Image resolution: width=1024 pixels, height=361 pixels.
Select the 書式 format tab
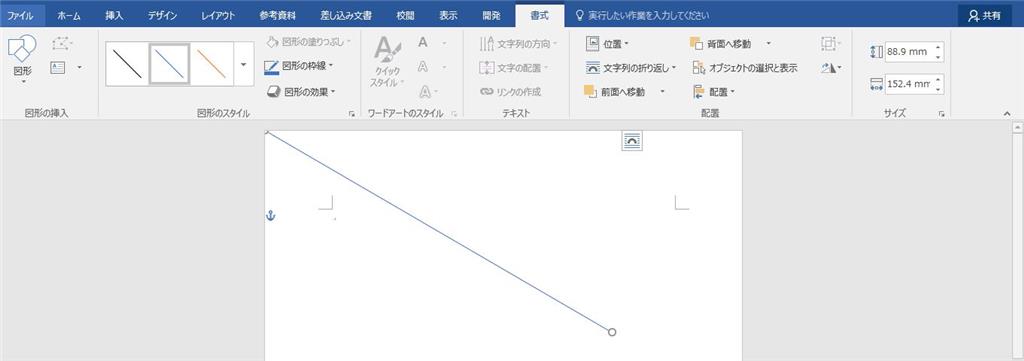tap(539, 15)
